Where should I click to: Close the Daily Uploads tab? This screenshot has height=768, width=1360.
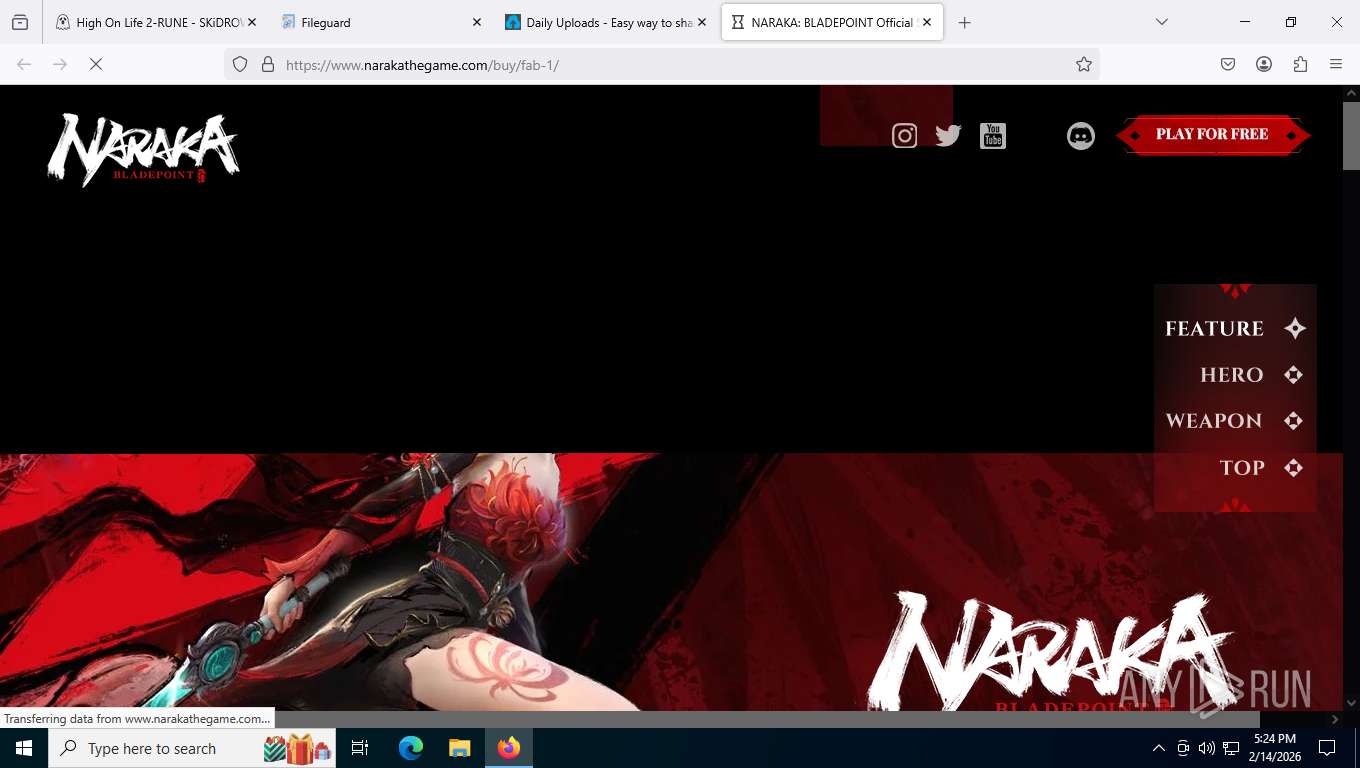701,22
